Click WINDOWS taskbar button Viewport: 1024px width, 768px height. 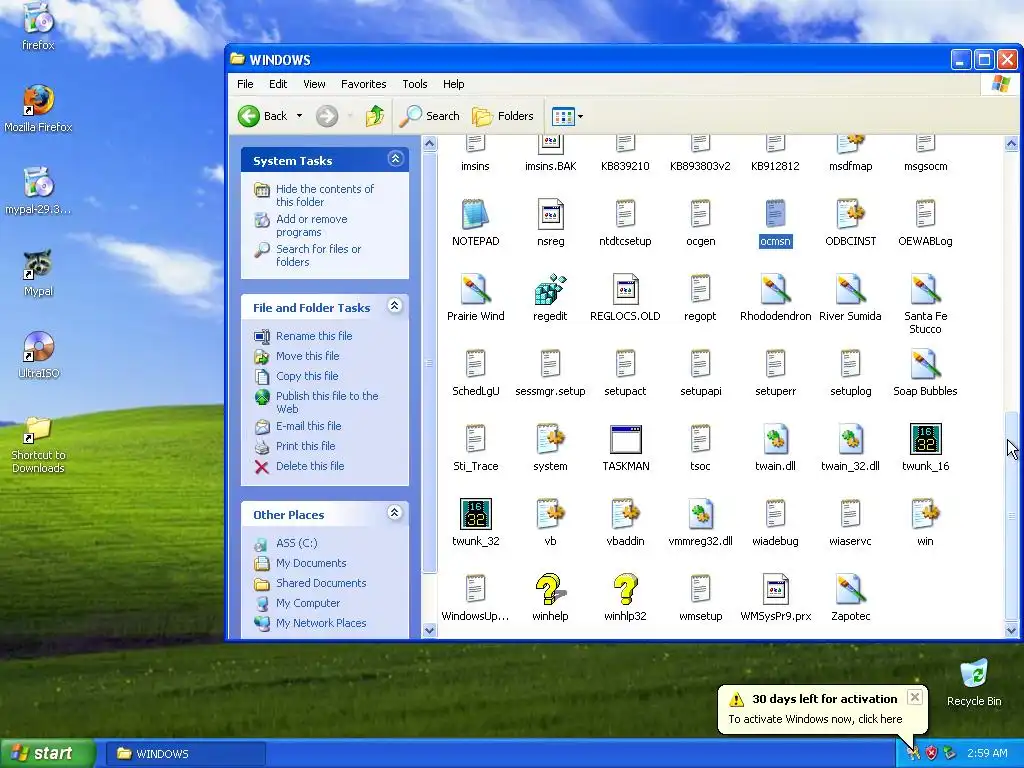pyautogui.click(x=185, y=754)
